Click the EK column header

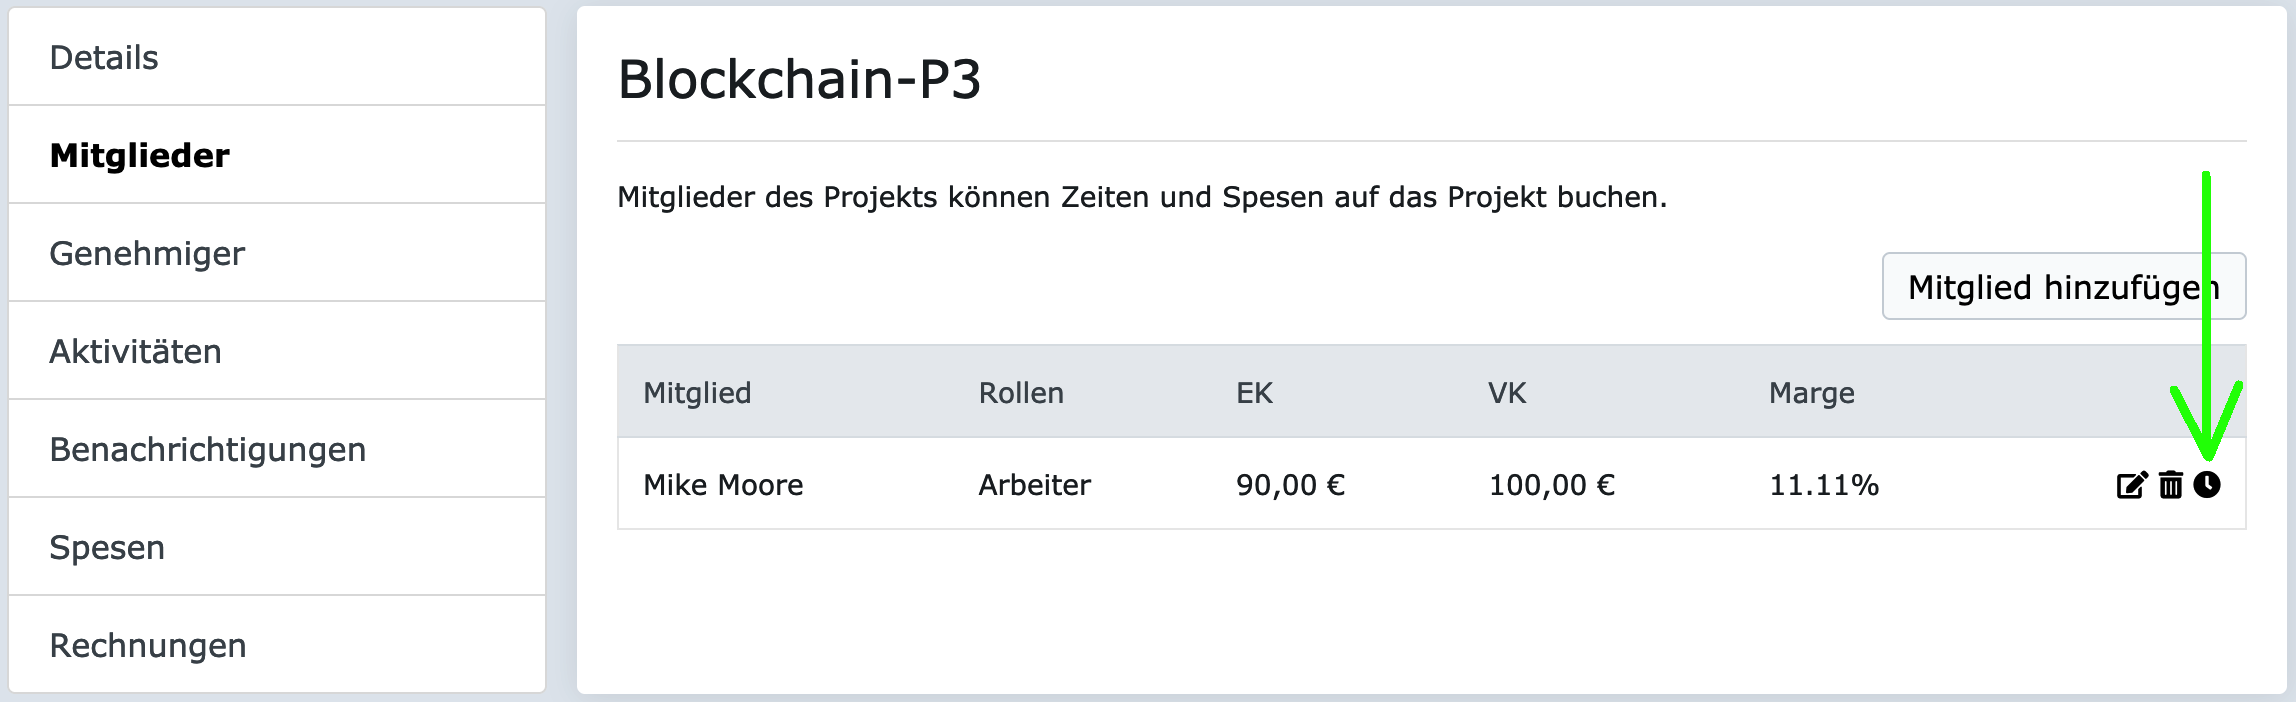1254,393
